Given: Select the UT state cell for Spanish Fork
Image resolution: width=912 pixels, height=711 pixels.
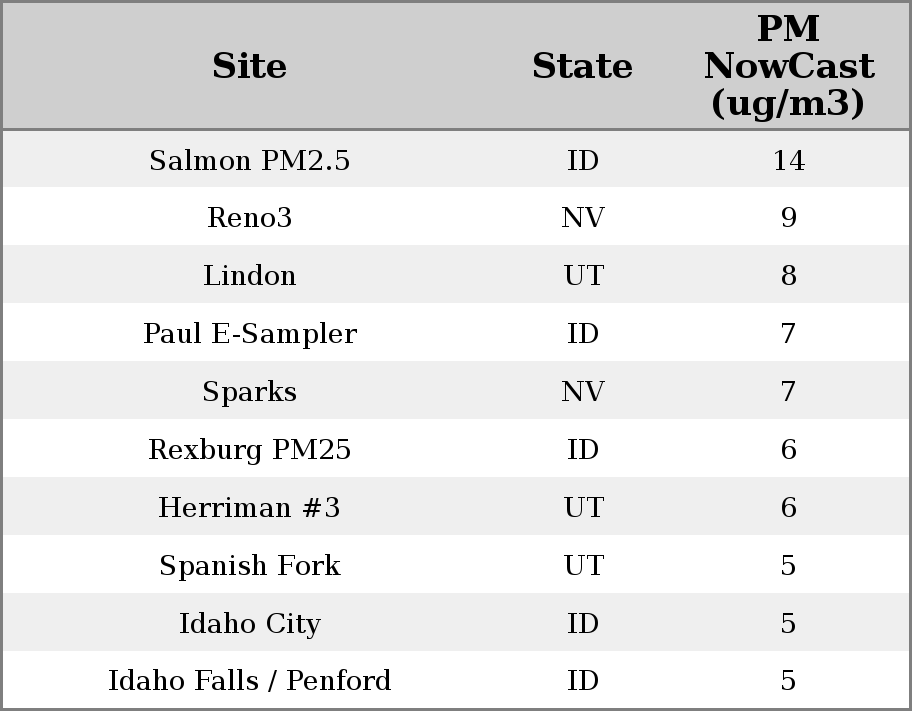Looking at the screenshot, I should pos(583,566).
